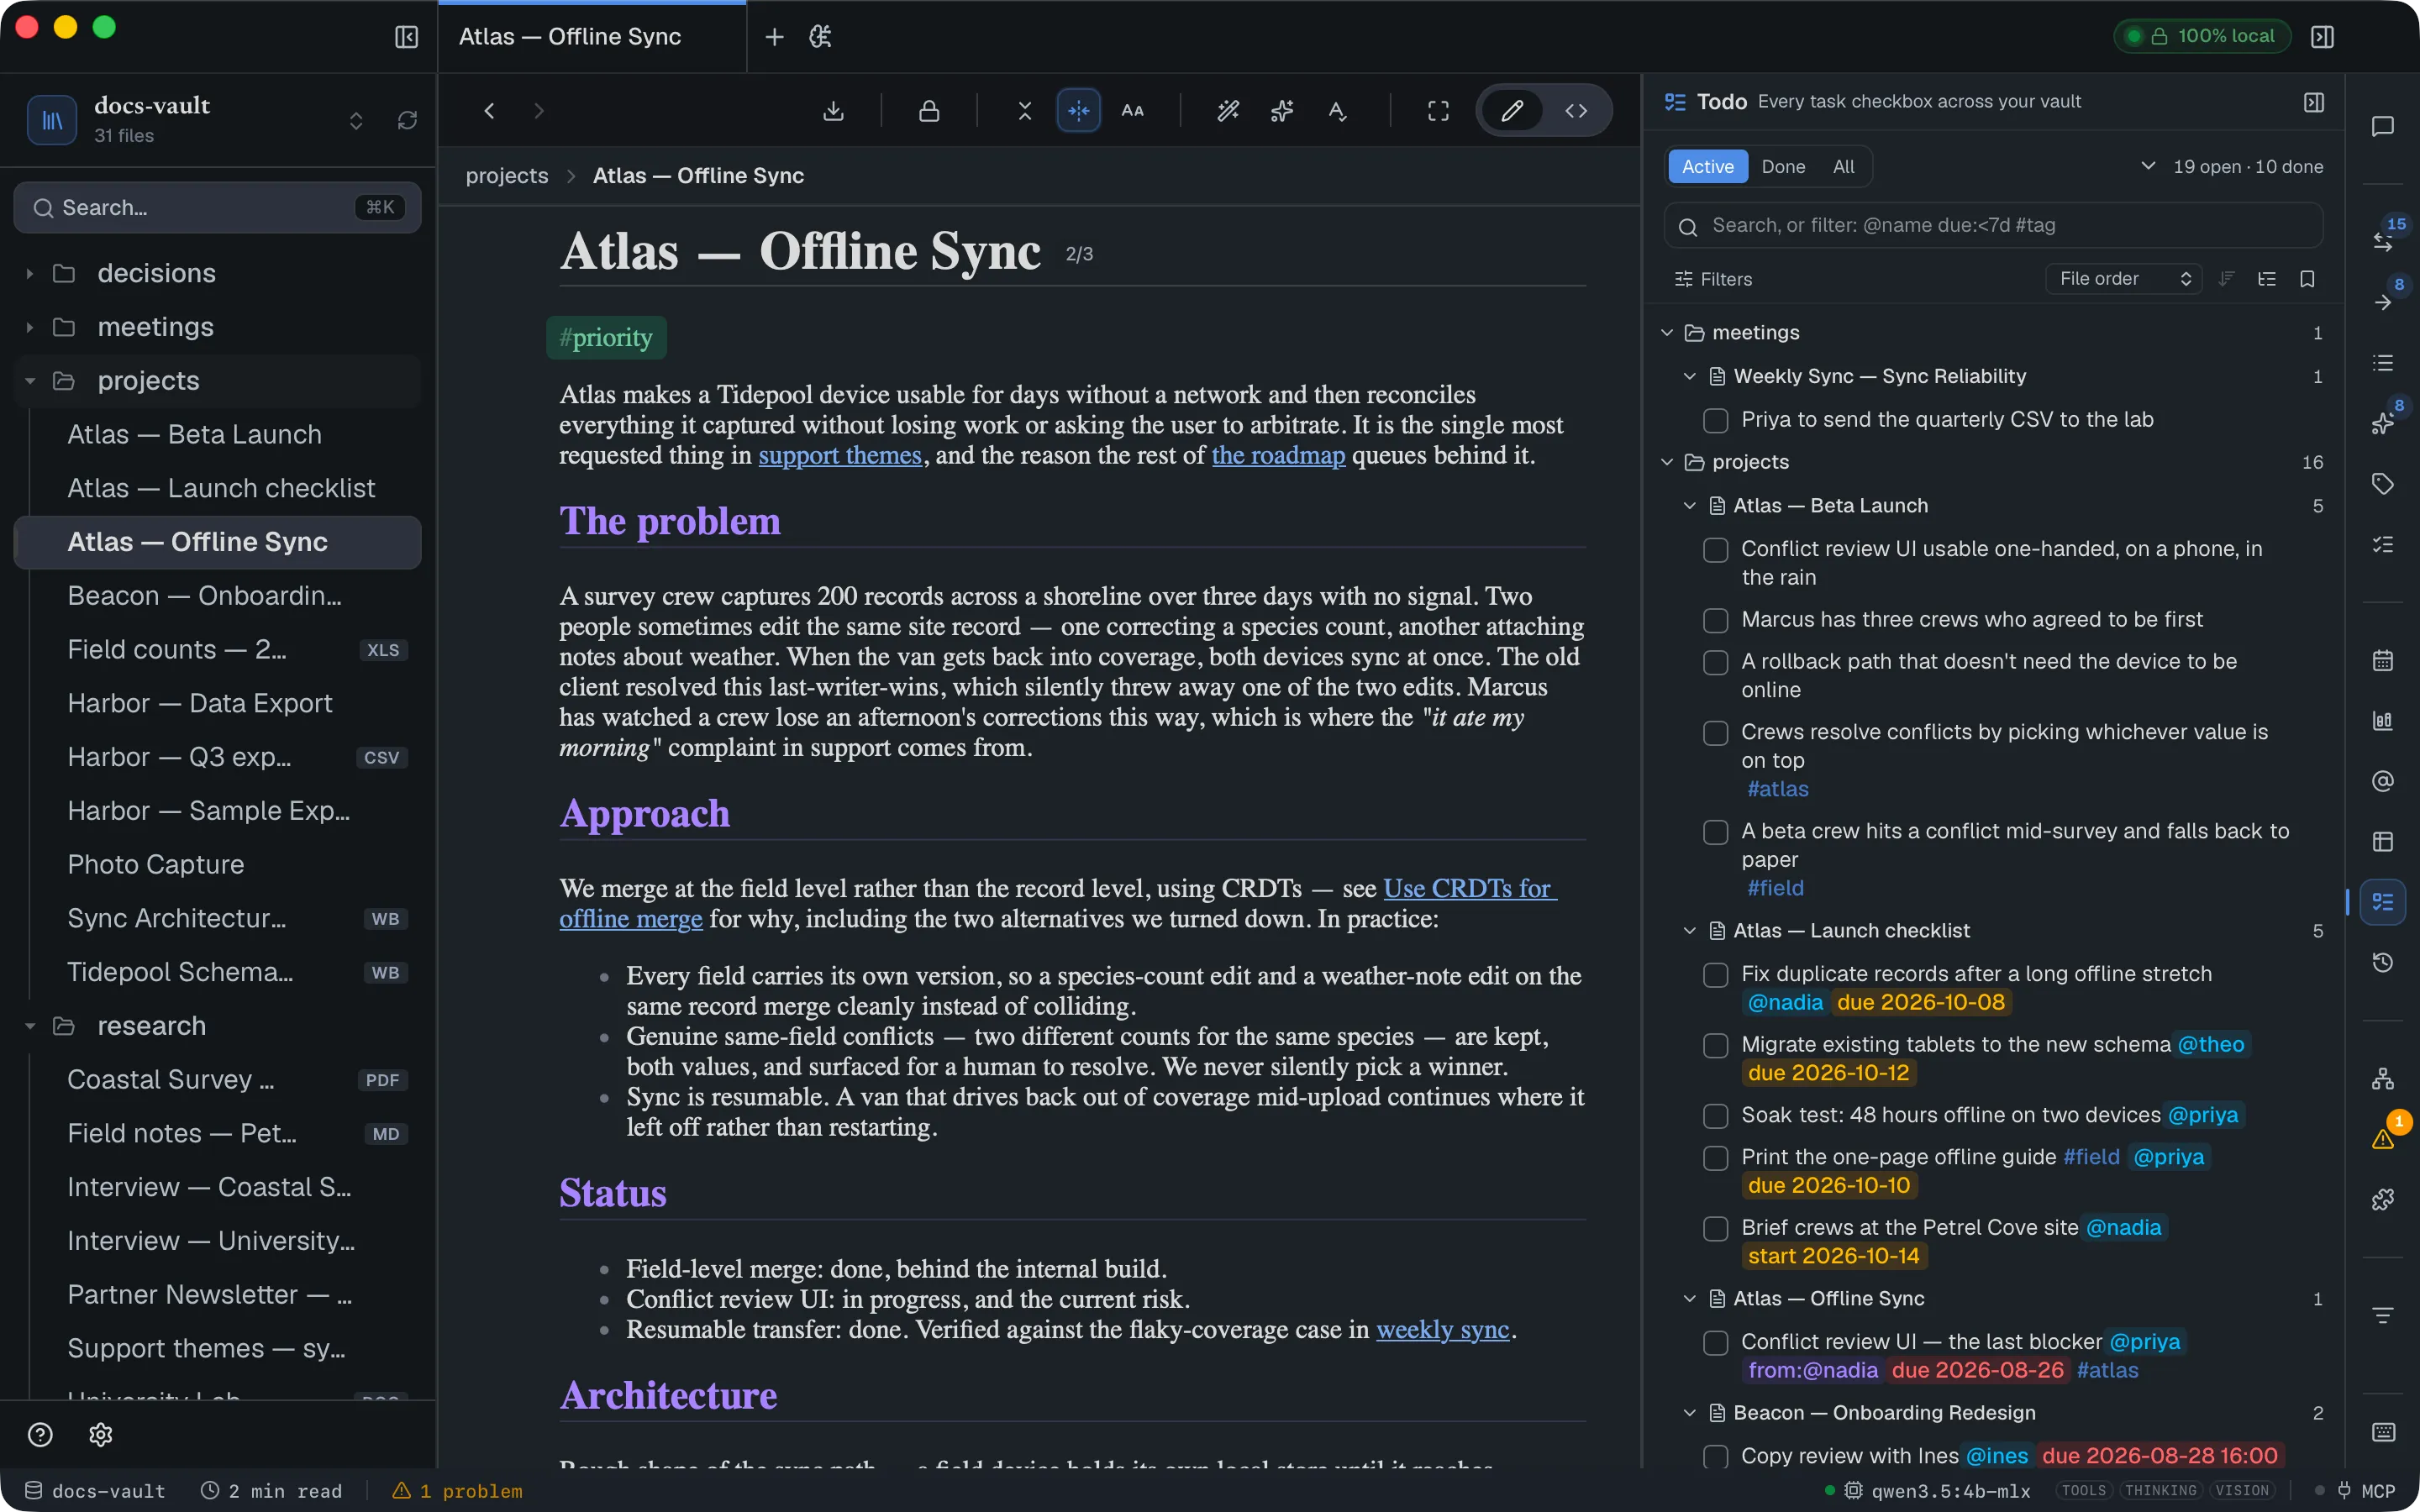Open the calendar icon in right rail

pyautogui.click(x=2383, y=660)
